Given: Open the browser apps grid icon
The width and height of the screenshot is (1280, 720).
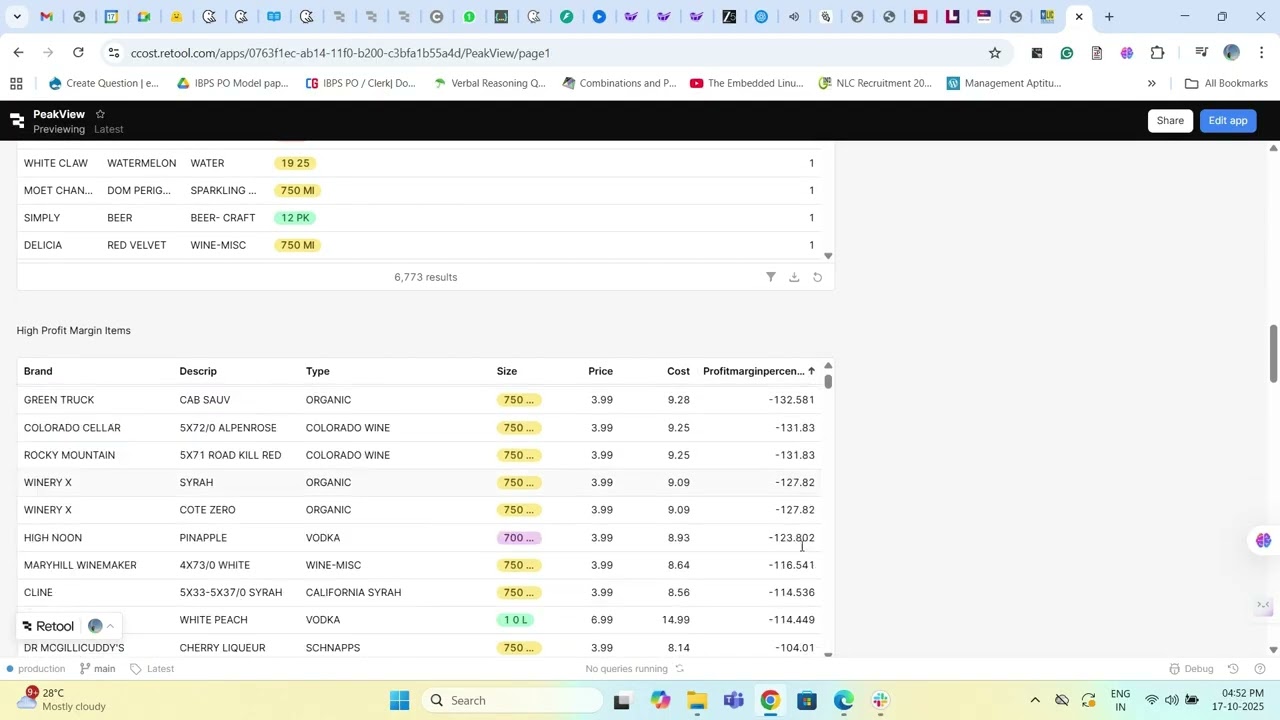Looking at the screenshot, I should tap(16, 83).
